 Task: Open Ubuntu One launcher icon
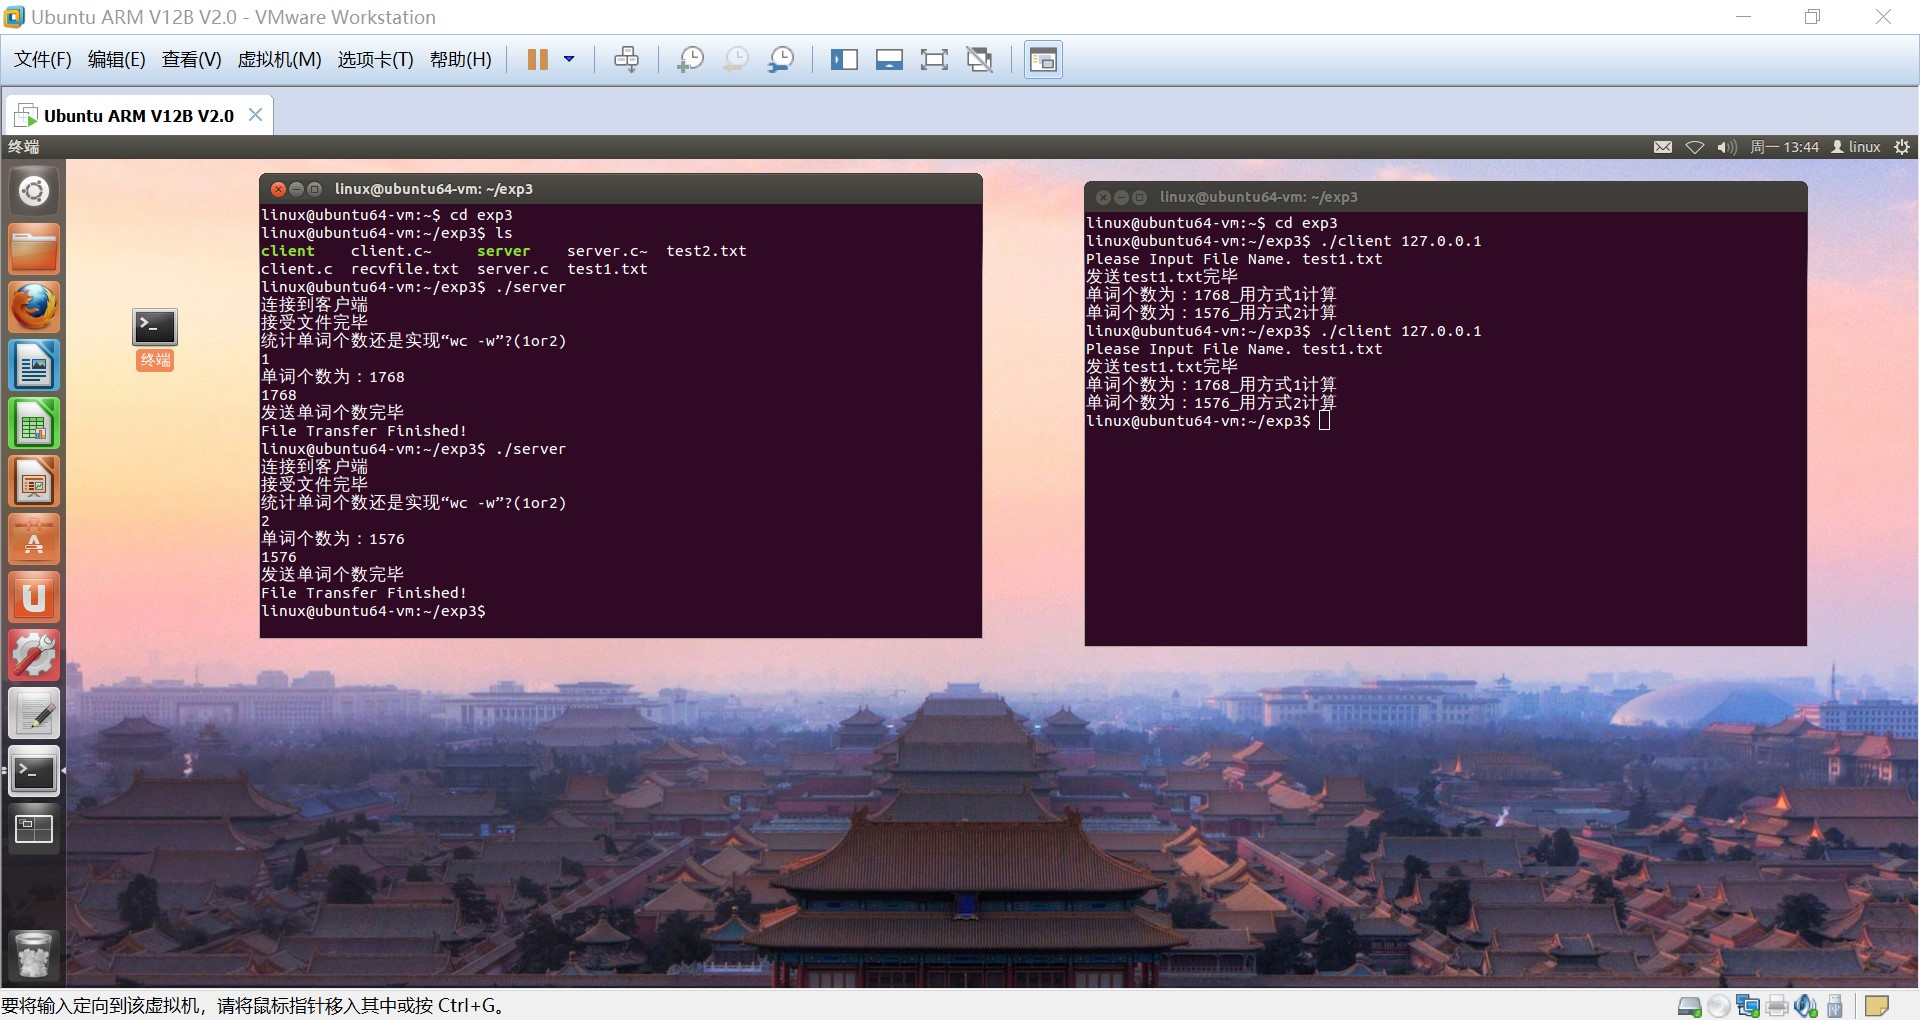(34, 598)
